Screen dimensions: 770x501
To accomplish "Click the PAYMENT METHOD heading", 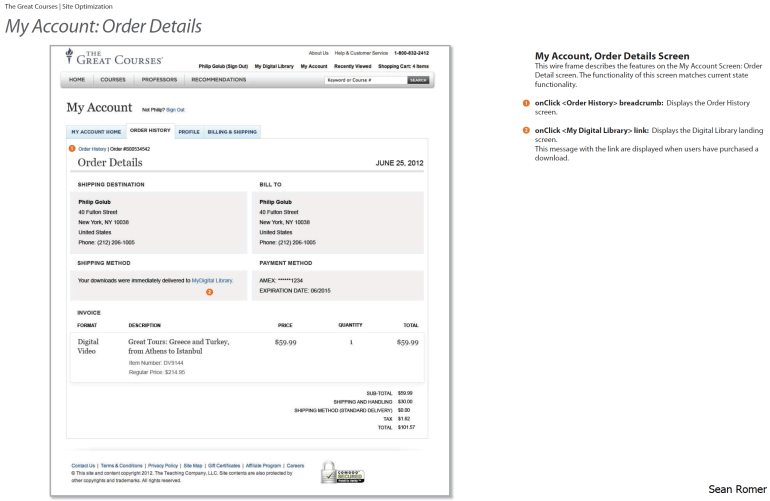I will [x=286, y=263].
